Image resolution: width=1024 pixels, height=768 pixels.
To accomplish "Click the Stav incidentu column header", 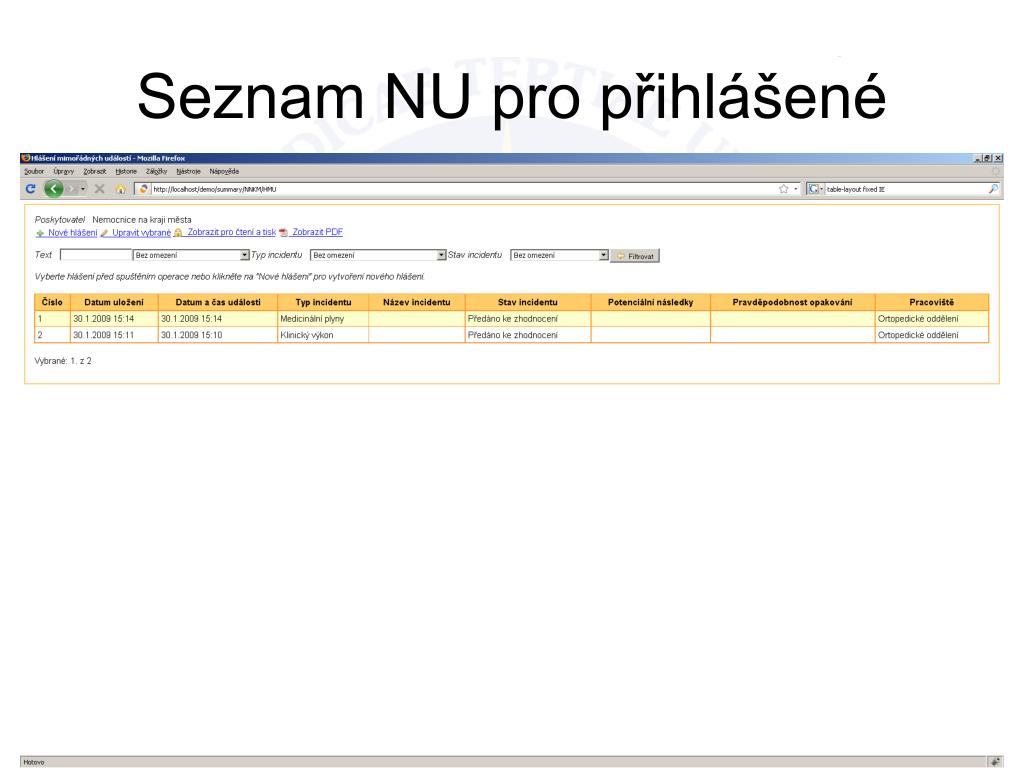I will (x=528, y=302).
